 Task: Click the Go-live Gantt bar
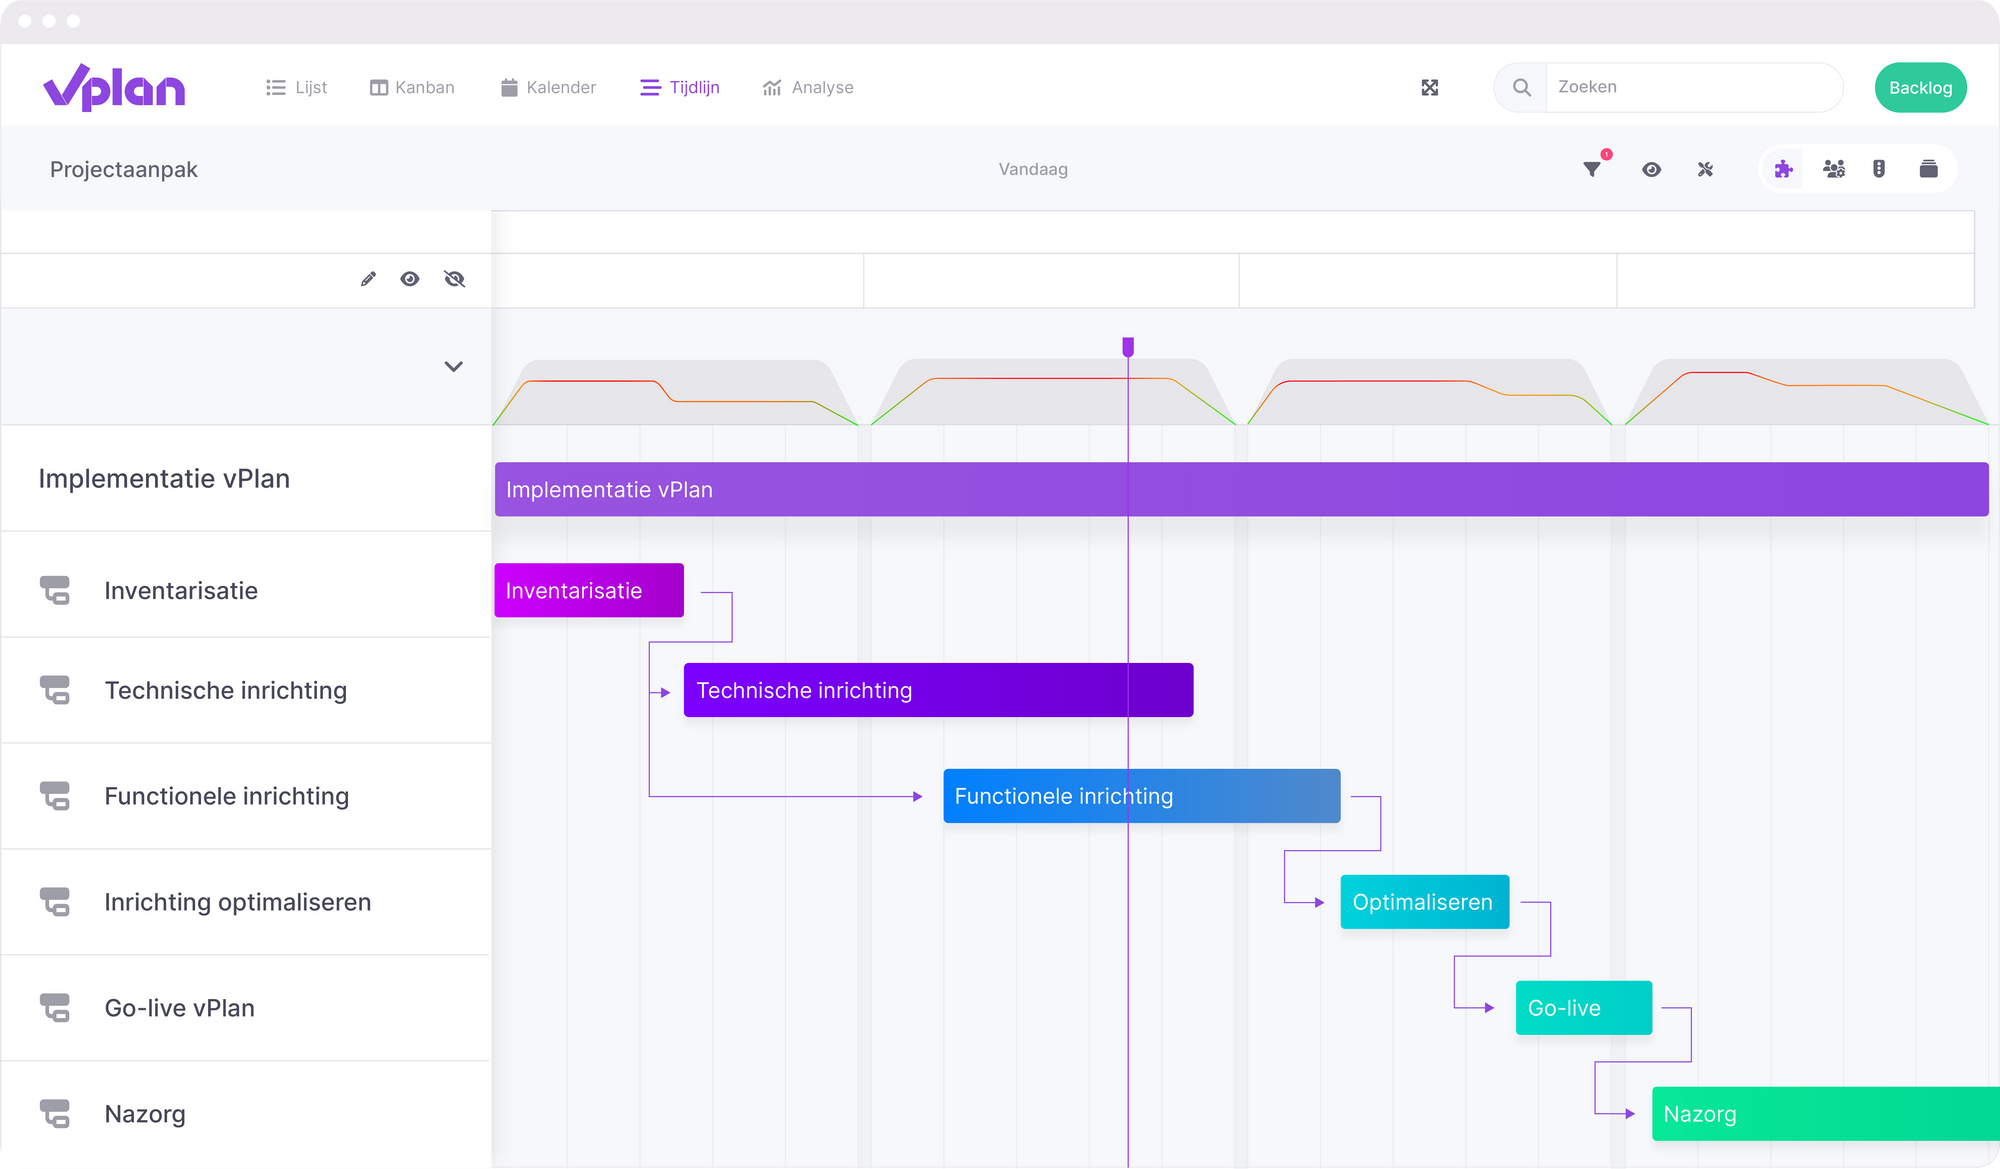(1583, 1008)
